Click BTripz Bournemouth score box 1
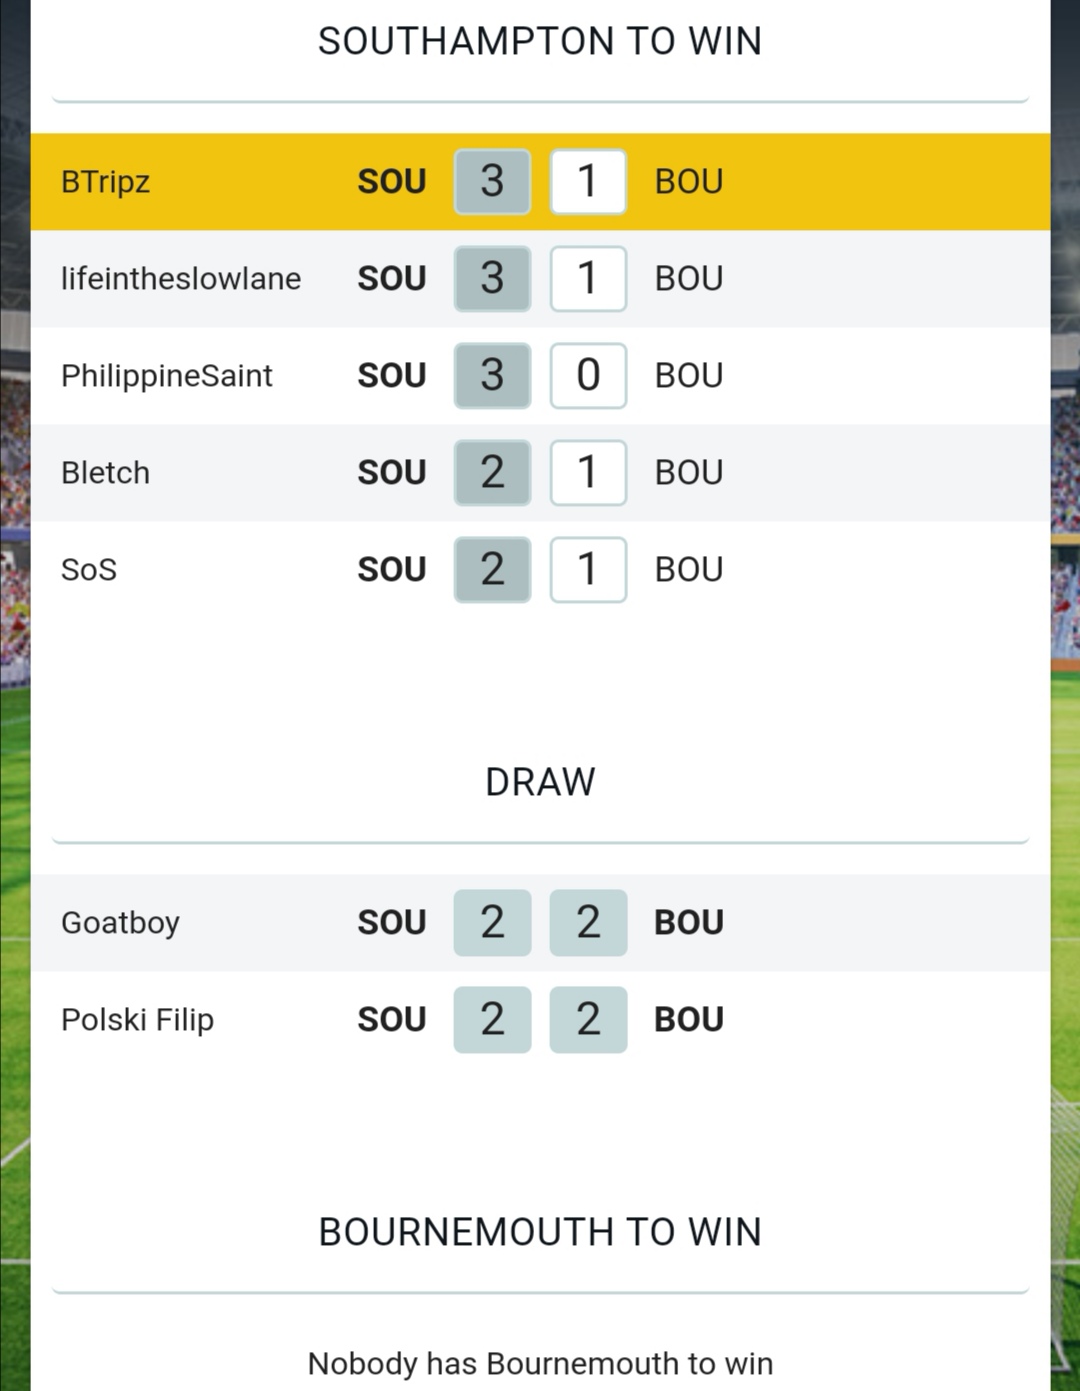The image size is (1080, 1391). click(588, 182)
